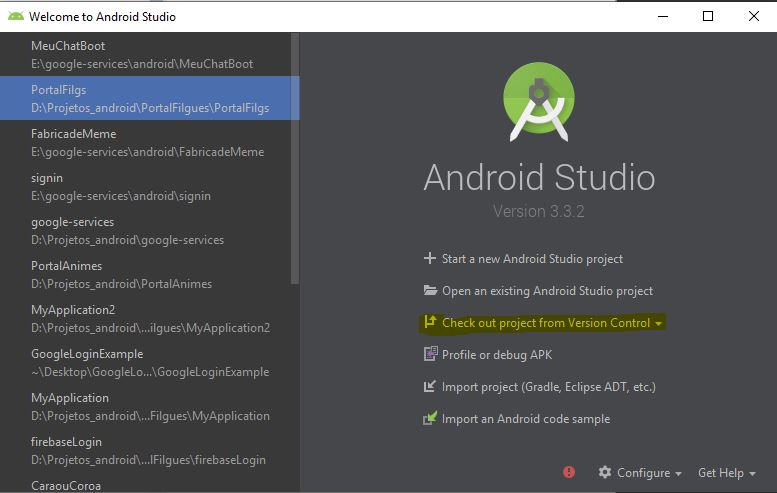Click the Version 3.3.2 text
The width and height of the screenshot is (777, 493).
coord(539,212)
